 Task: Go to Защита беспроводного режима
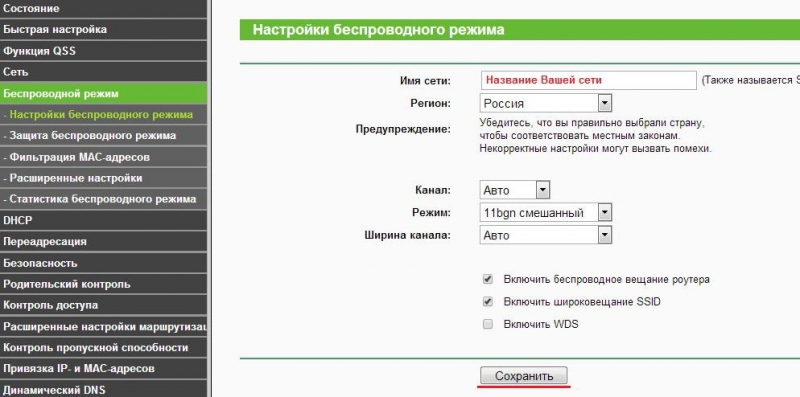pos(104,136)
